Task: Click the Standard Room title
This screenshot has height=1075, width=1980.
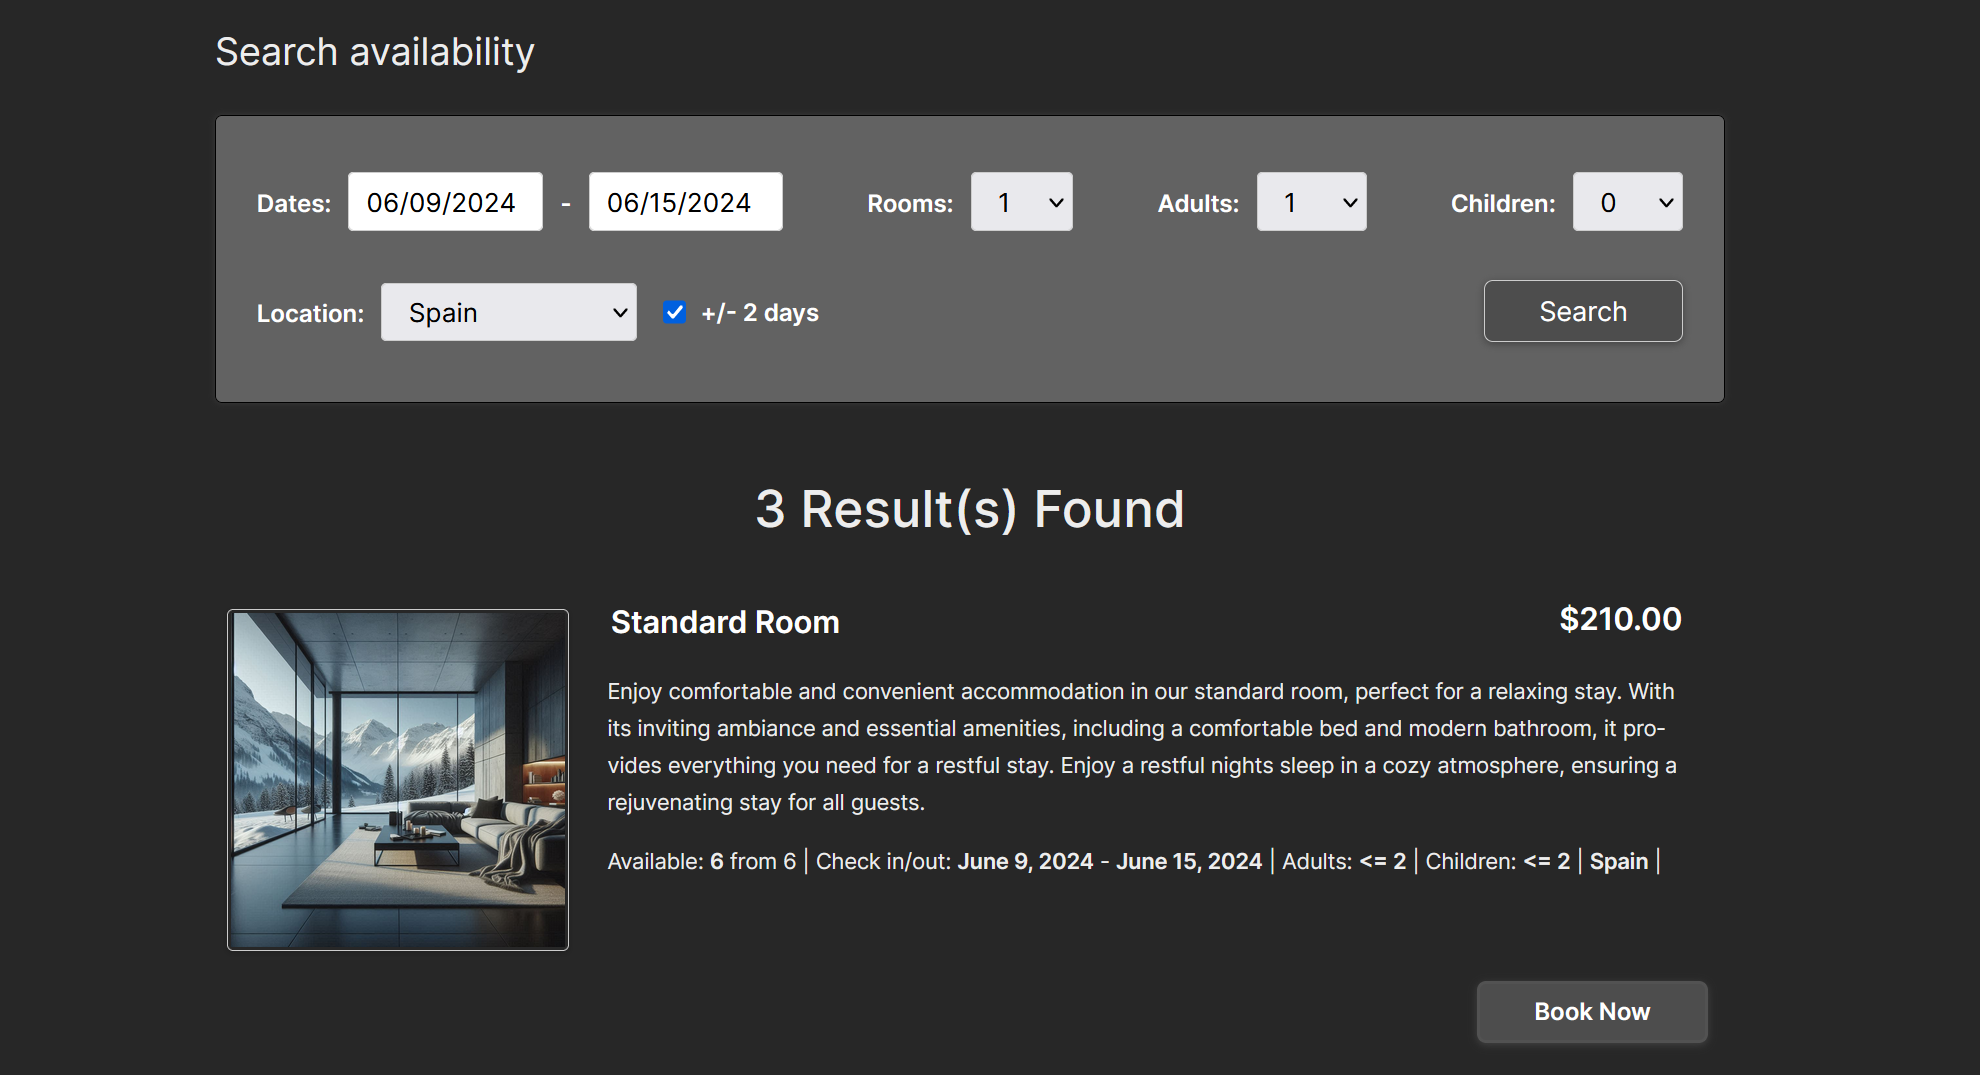Action: (725, 622)
